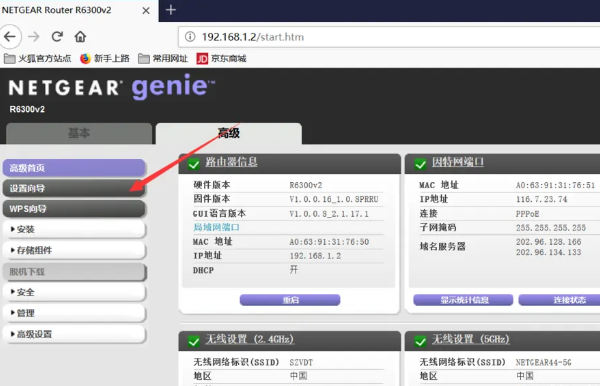Click the R6300v2 model label under the logo
The height and width of the screenshot is (386, 600).
(27, 109)
